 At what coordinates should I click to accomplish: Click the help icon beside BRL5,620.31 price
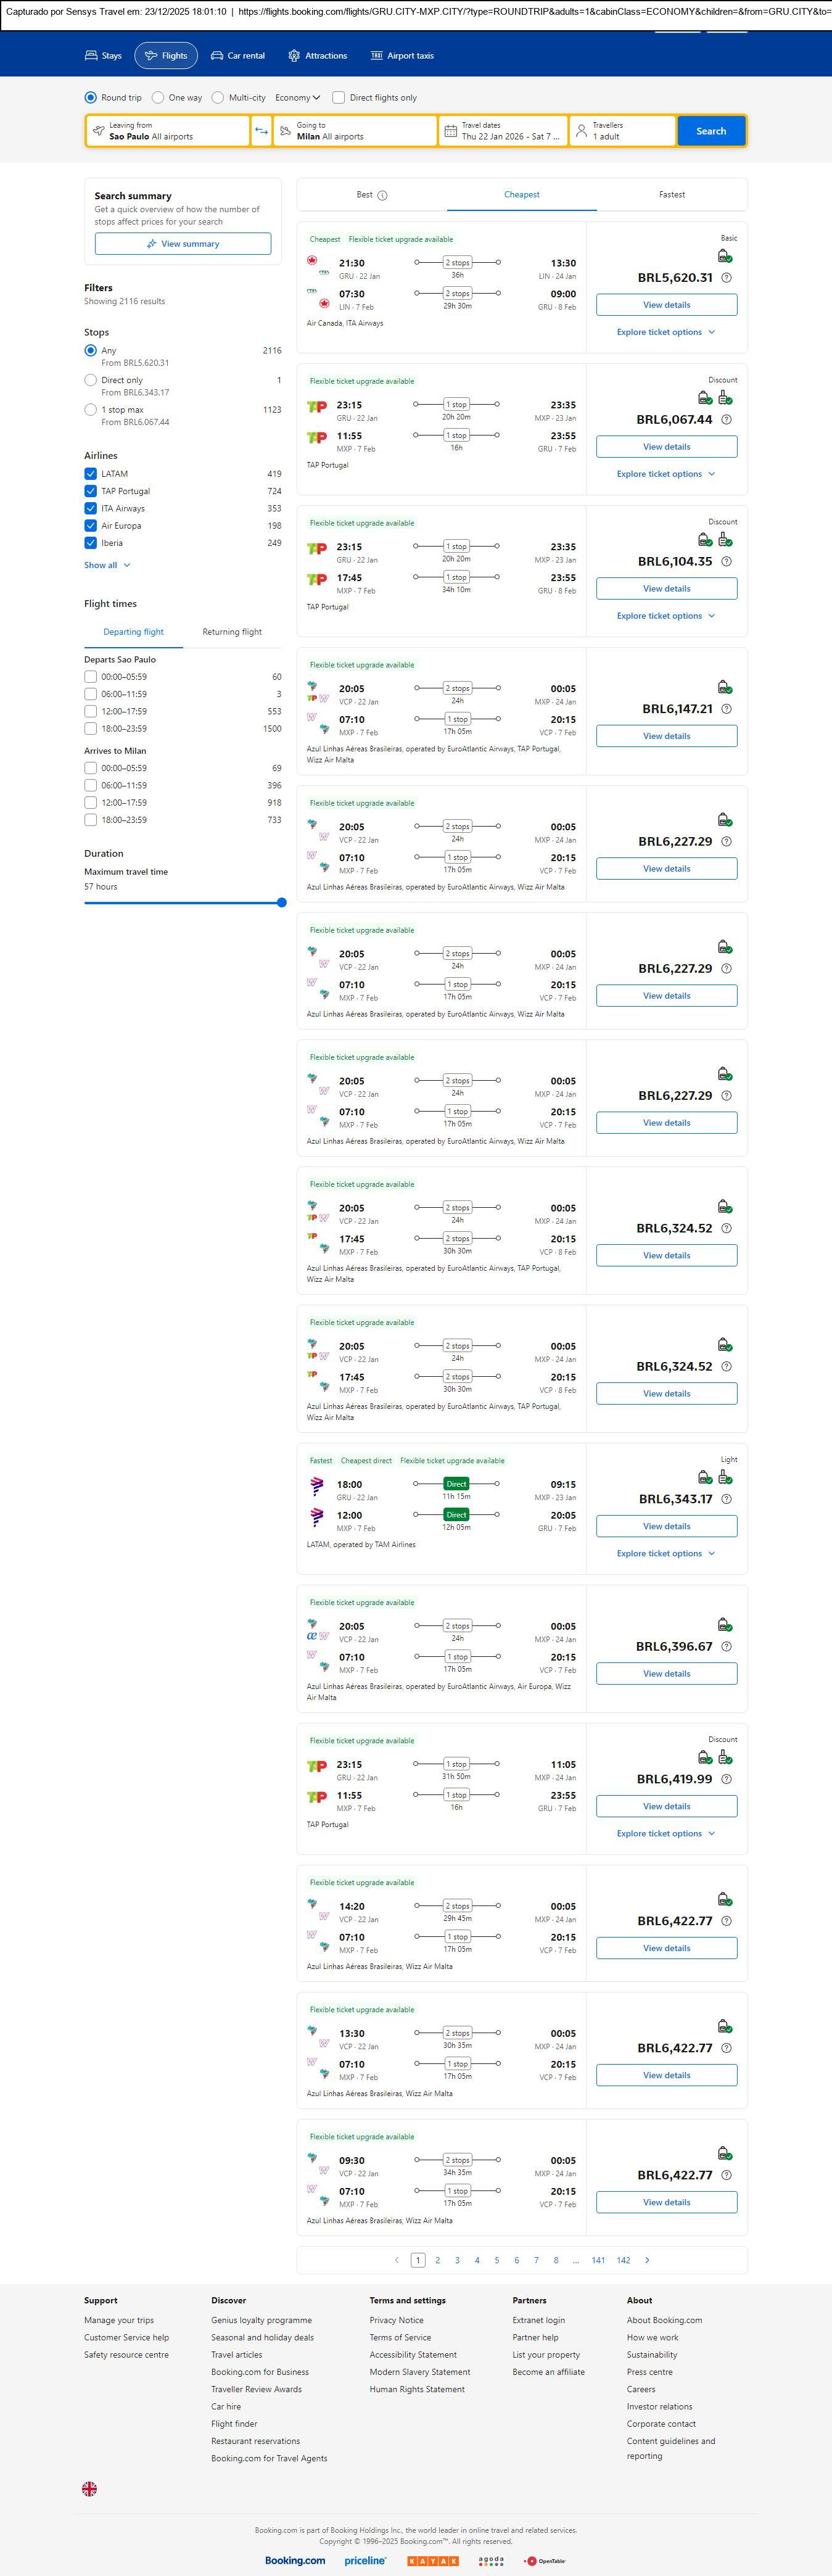pos(726,278)
